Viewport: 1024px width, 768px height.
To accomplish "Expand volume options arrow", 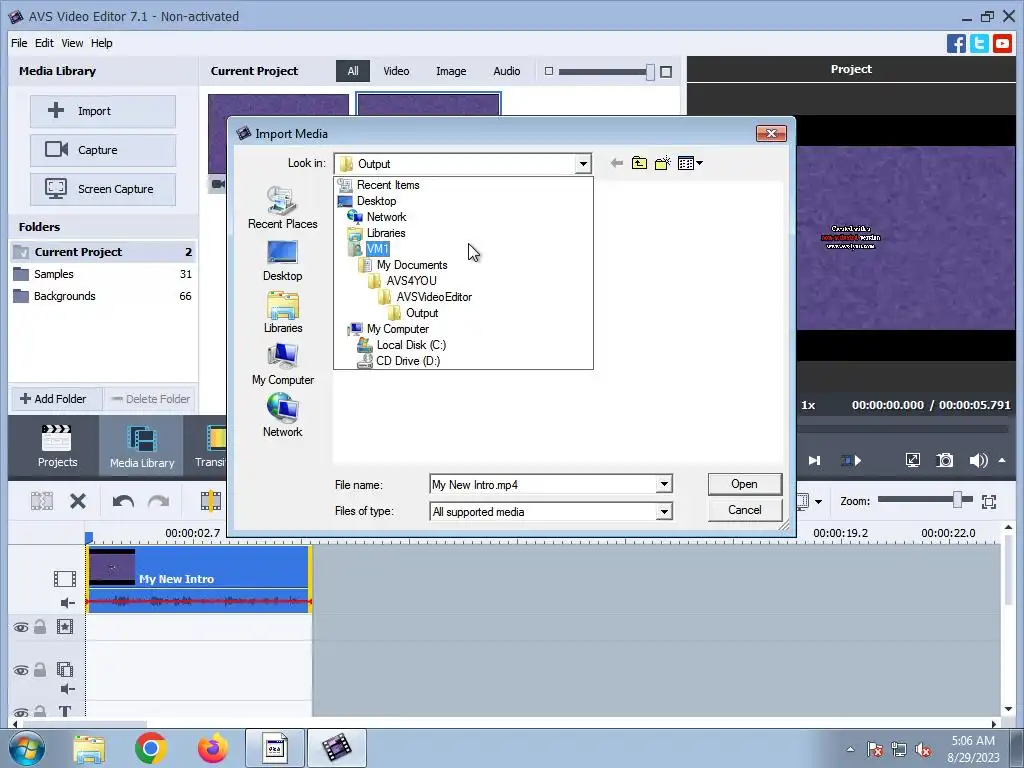I will 1002,460.
